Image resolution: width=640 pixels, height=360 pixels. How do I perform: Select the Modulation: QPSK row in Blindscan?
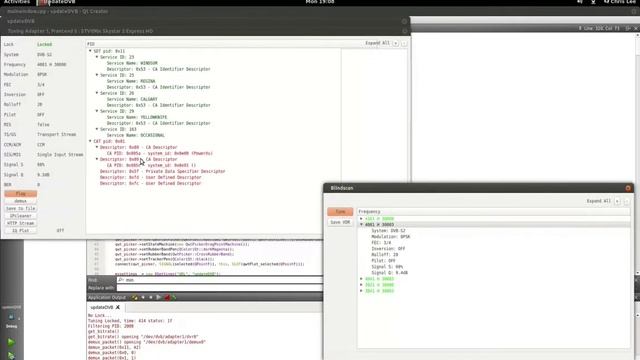[391, 237]
